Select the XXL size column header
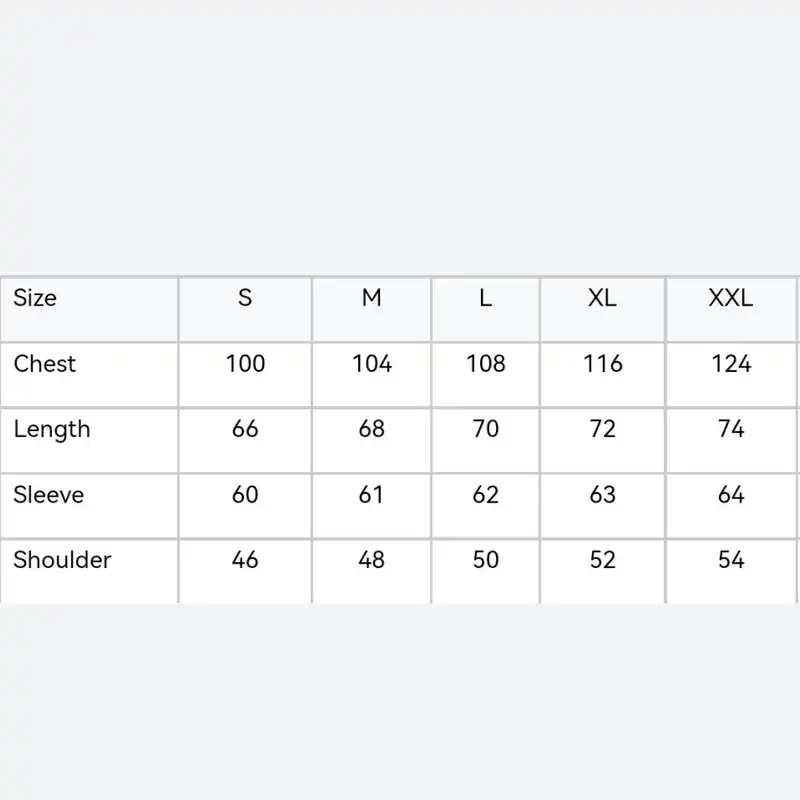The height and width of the screenshot is (800, 800). 731,298
